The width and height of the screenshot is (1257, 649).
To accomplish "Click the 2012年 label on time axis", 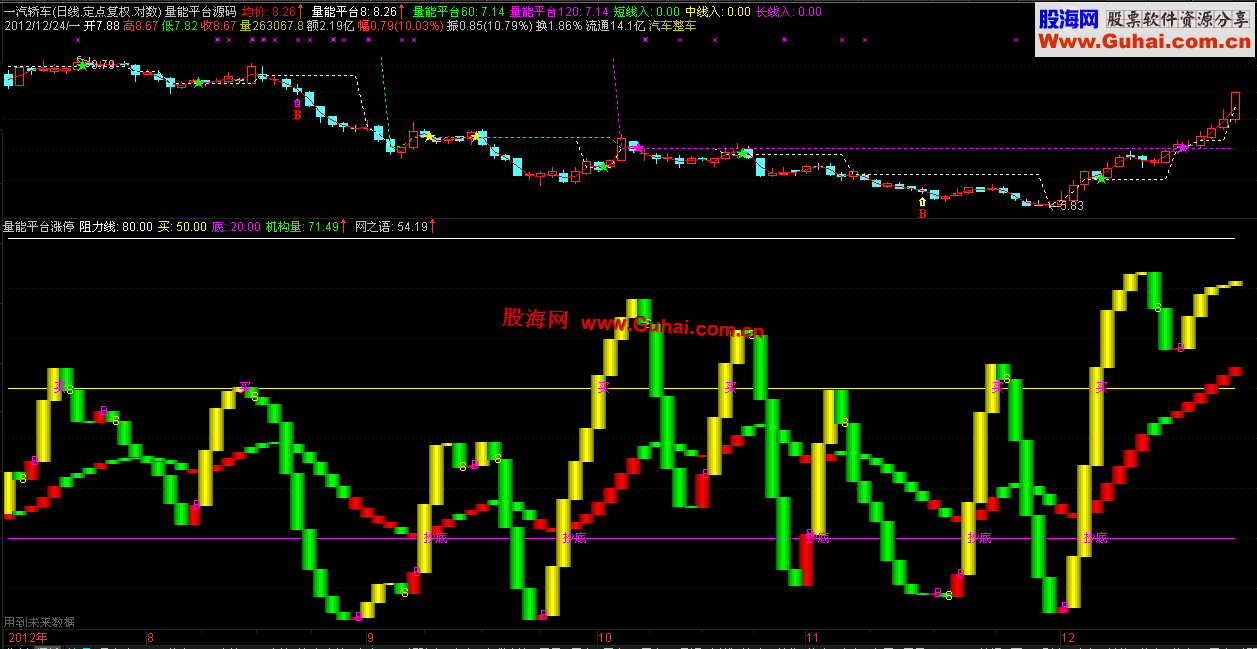I will [27, 637].
